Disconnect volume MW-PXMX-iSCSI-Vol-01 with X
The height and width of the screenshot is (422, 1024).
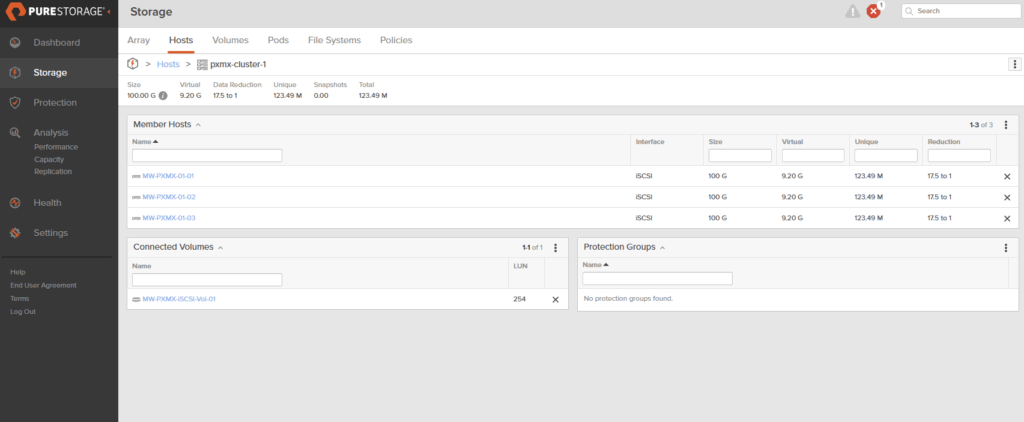(x=556, y=299)
